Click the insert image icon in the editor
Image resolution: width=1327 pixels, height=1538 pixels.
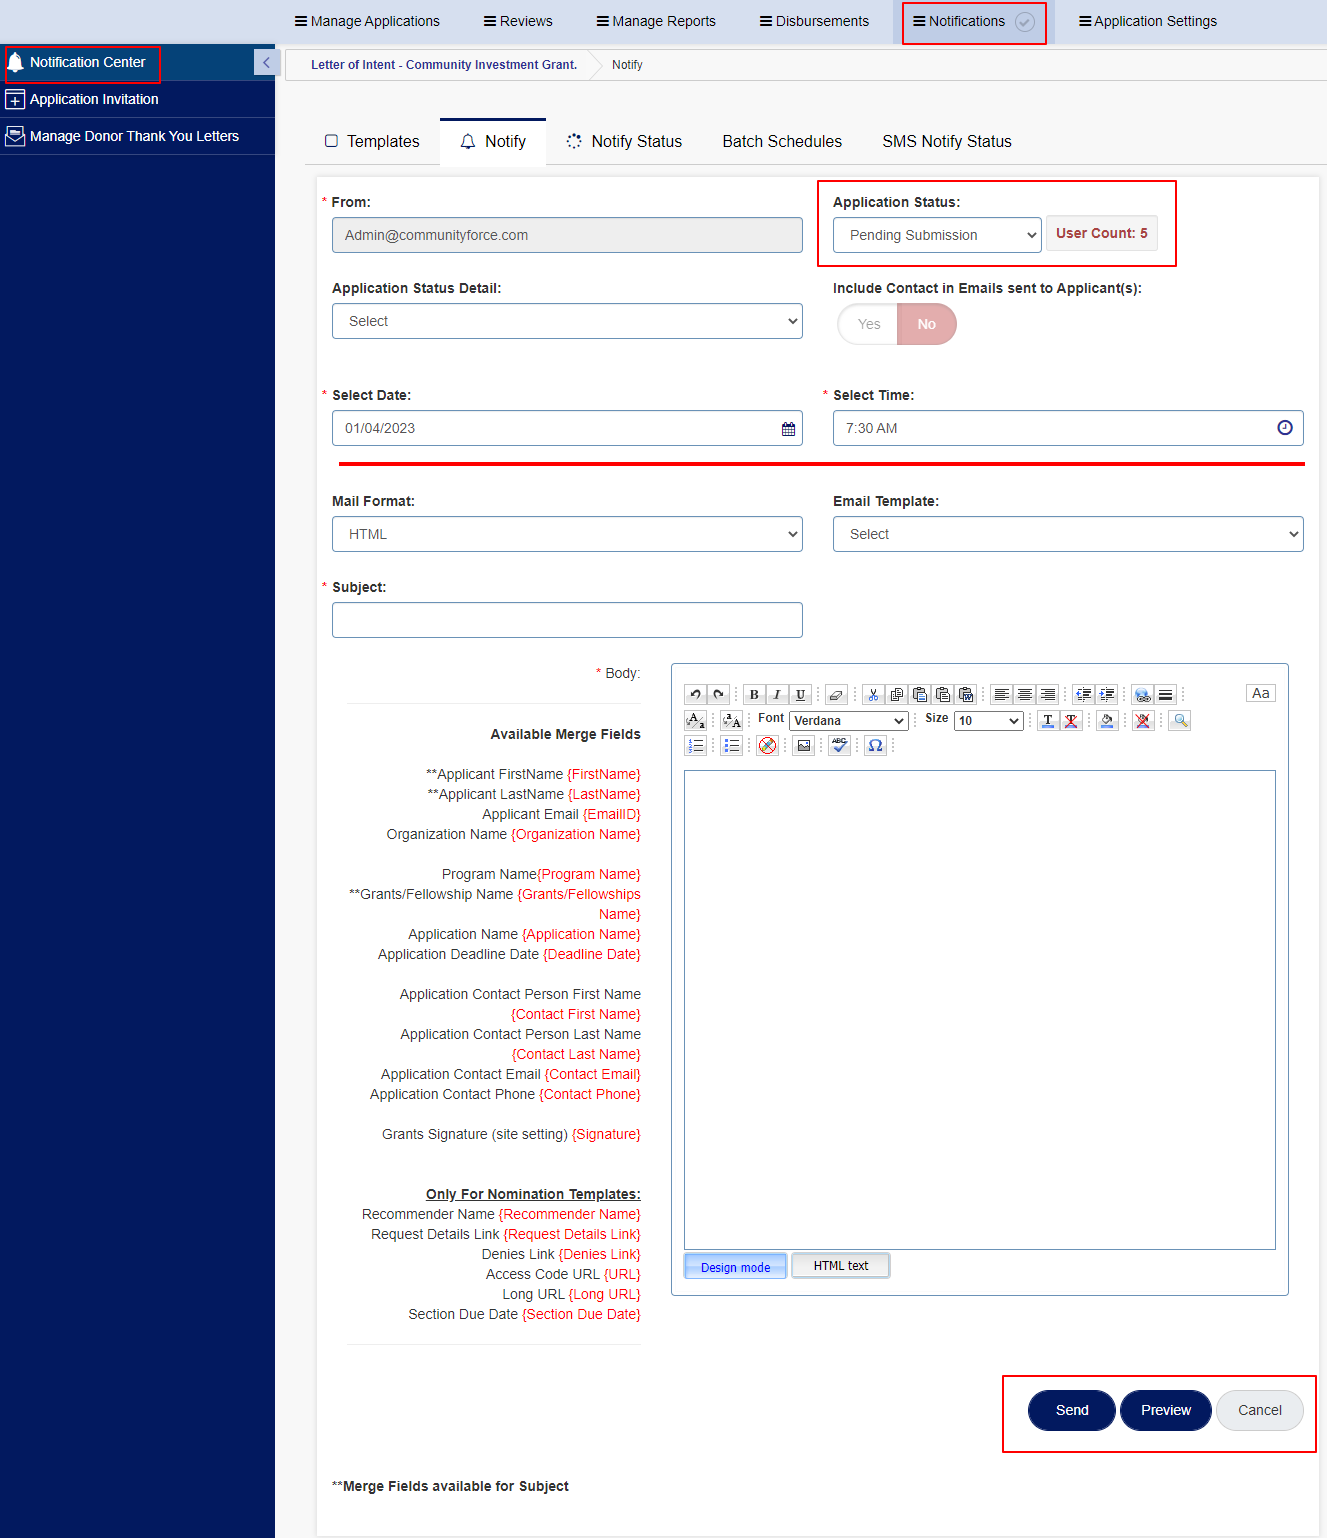(x=803, y=746)
